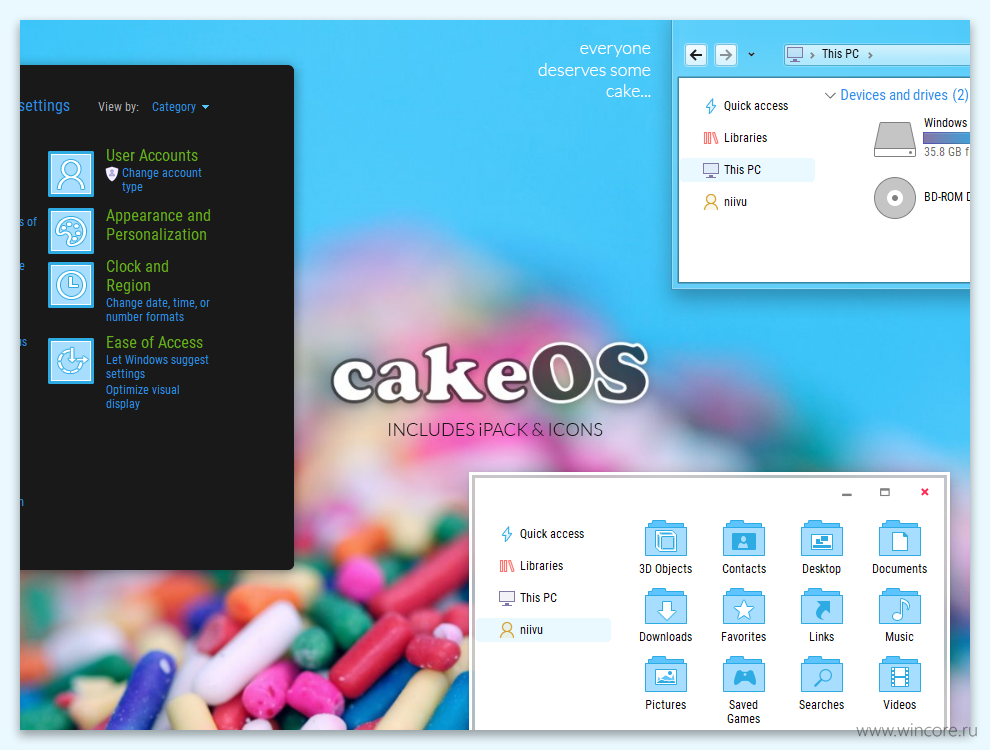The width and height of the screenshot is (990, 750).
Task: Expand chevron before This PC in address bar
Action: point(812,55)
